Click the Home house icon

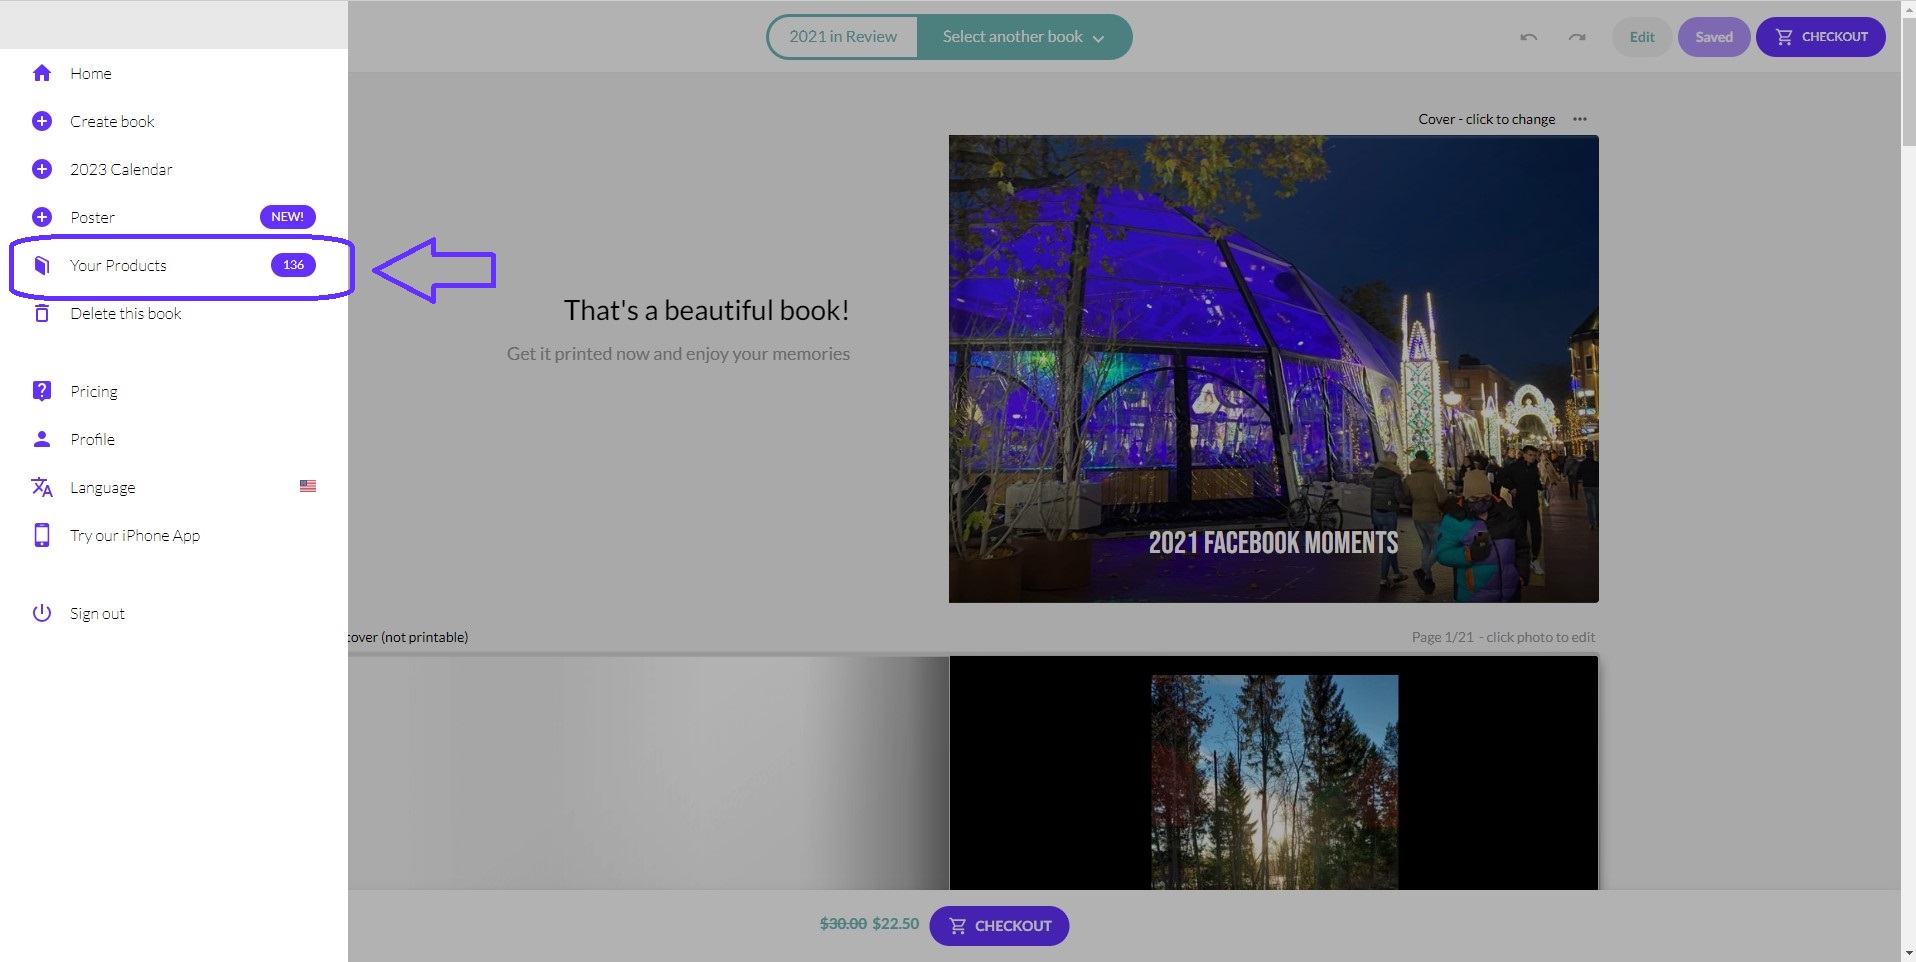point(42,73)
